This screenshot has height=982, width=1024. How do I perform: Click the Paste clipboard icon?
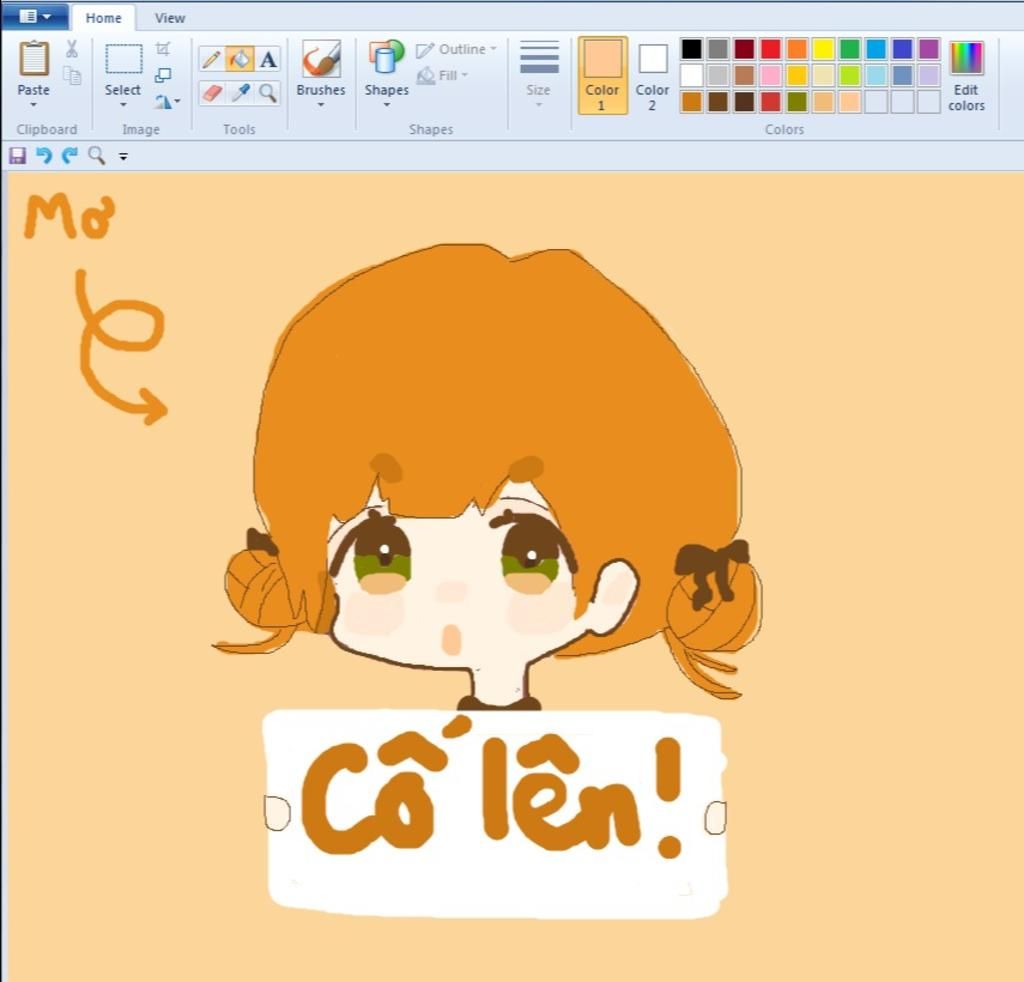pos(33,58)
